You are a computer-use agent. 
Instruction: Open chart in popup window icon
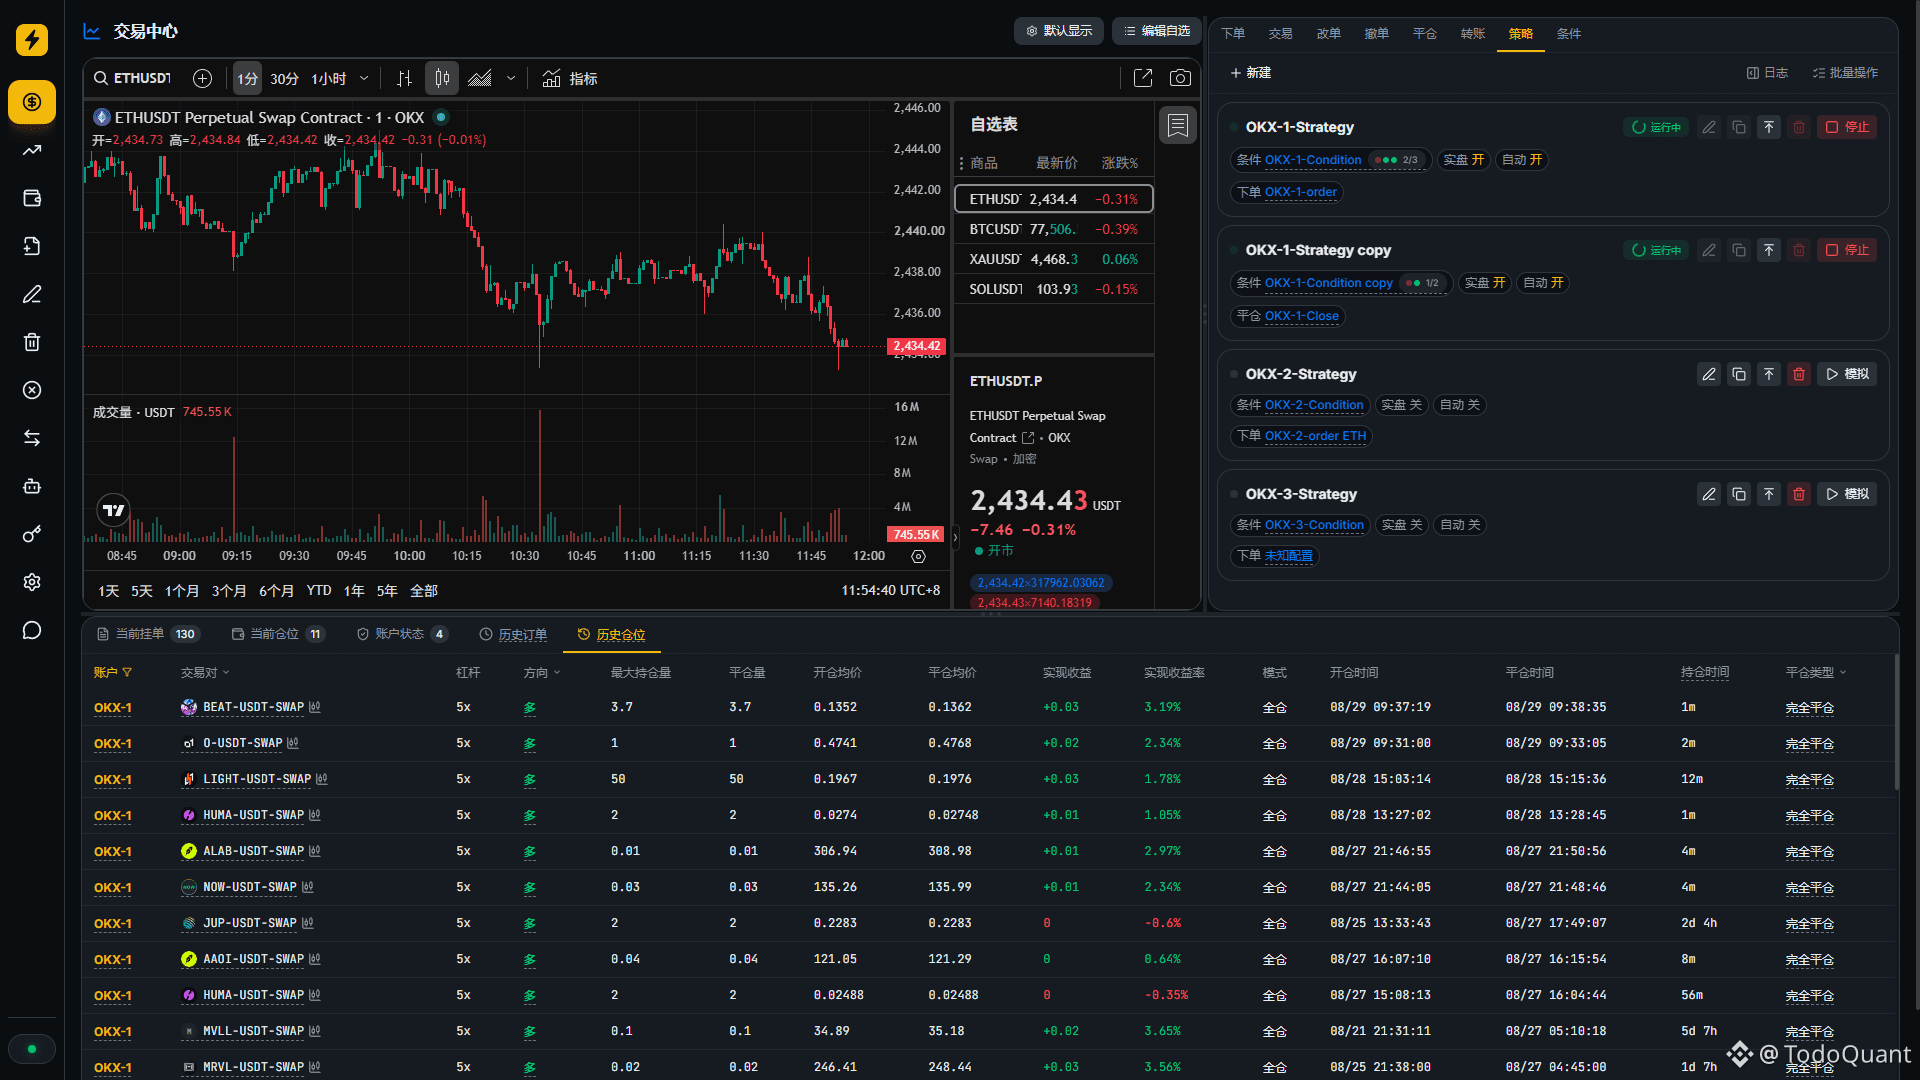[1143, 78]
